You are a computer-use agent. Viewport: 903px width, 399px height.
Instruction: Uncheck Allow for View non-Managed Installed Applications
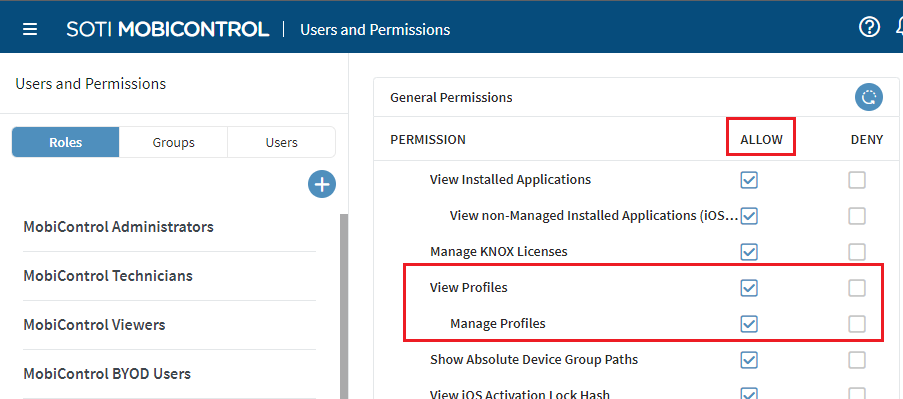[749, 216]
